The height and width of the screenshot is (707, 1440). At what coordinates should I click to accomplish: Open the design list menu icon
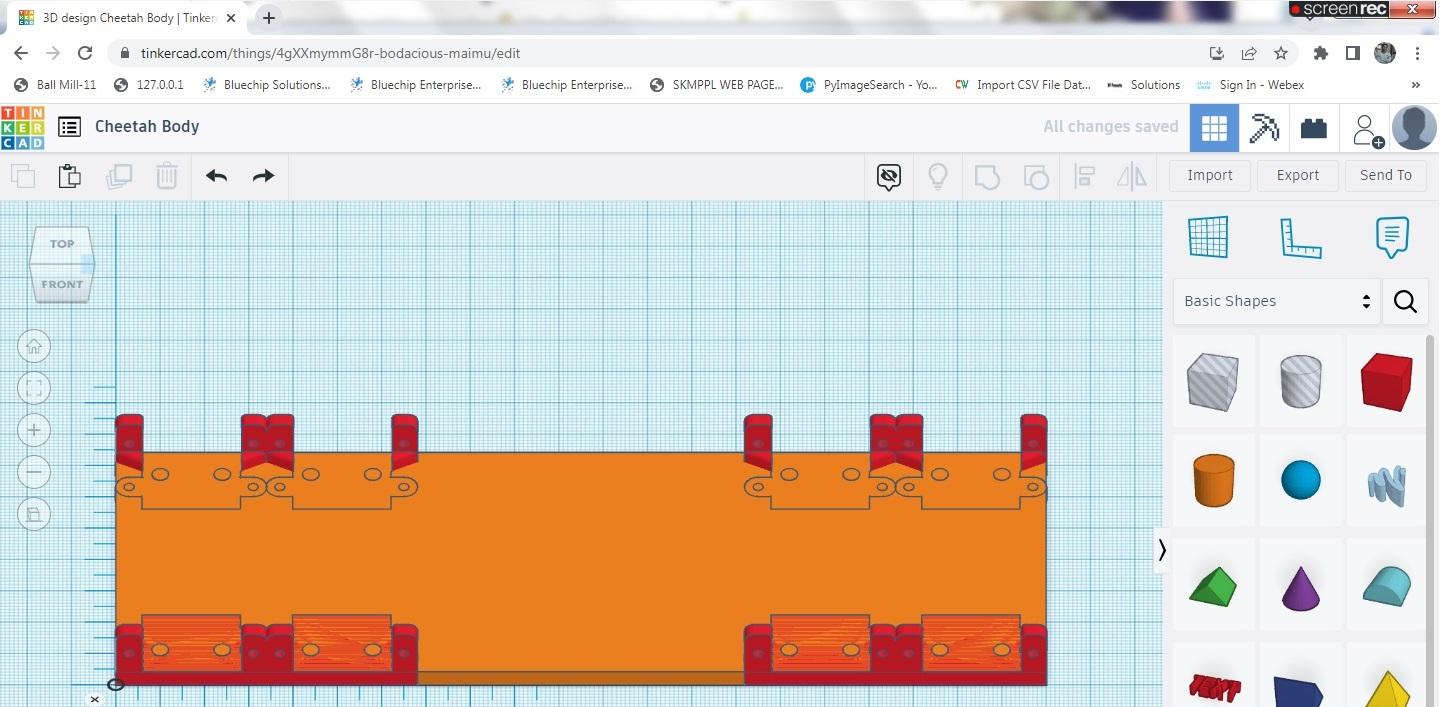point(69,127)
